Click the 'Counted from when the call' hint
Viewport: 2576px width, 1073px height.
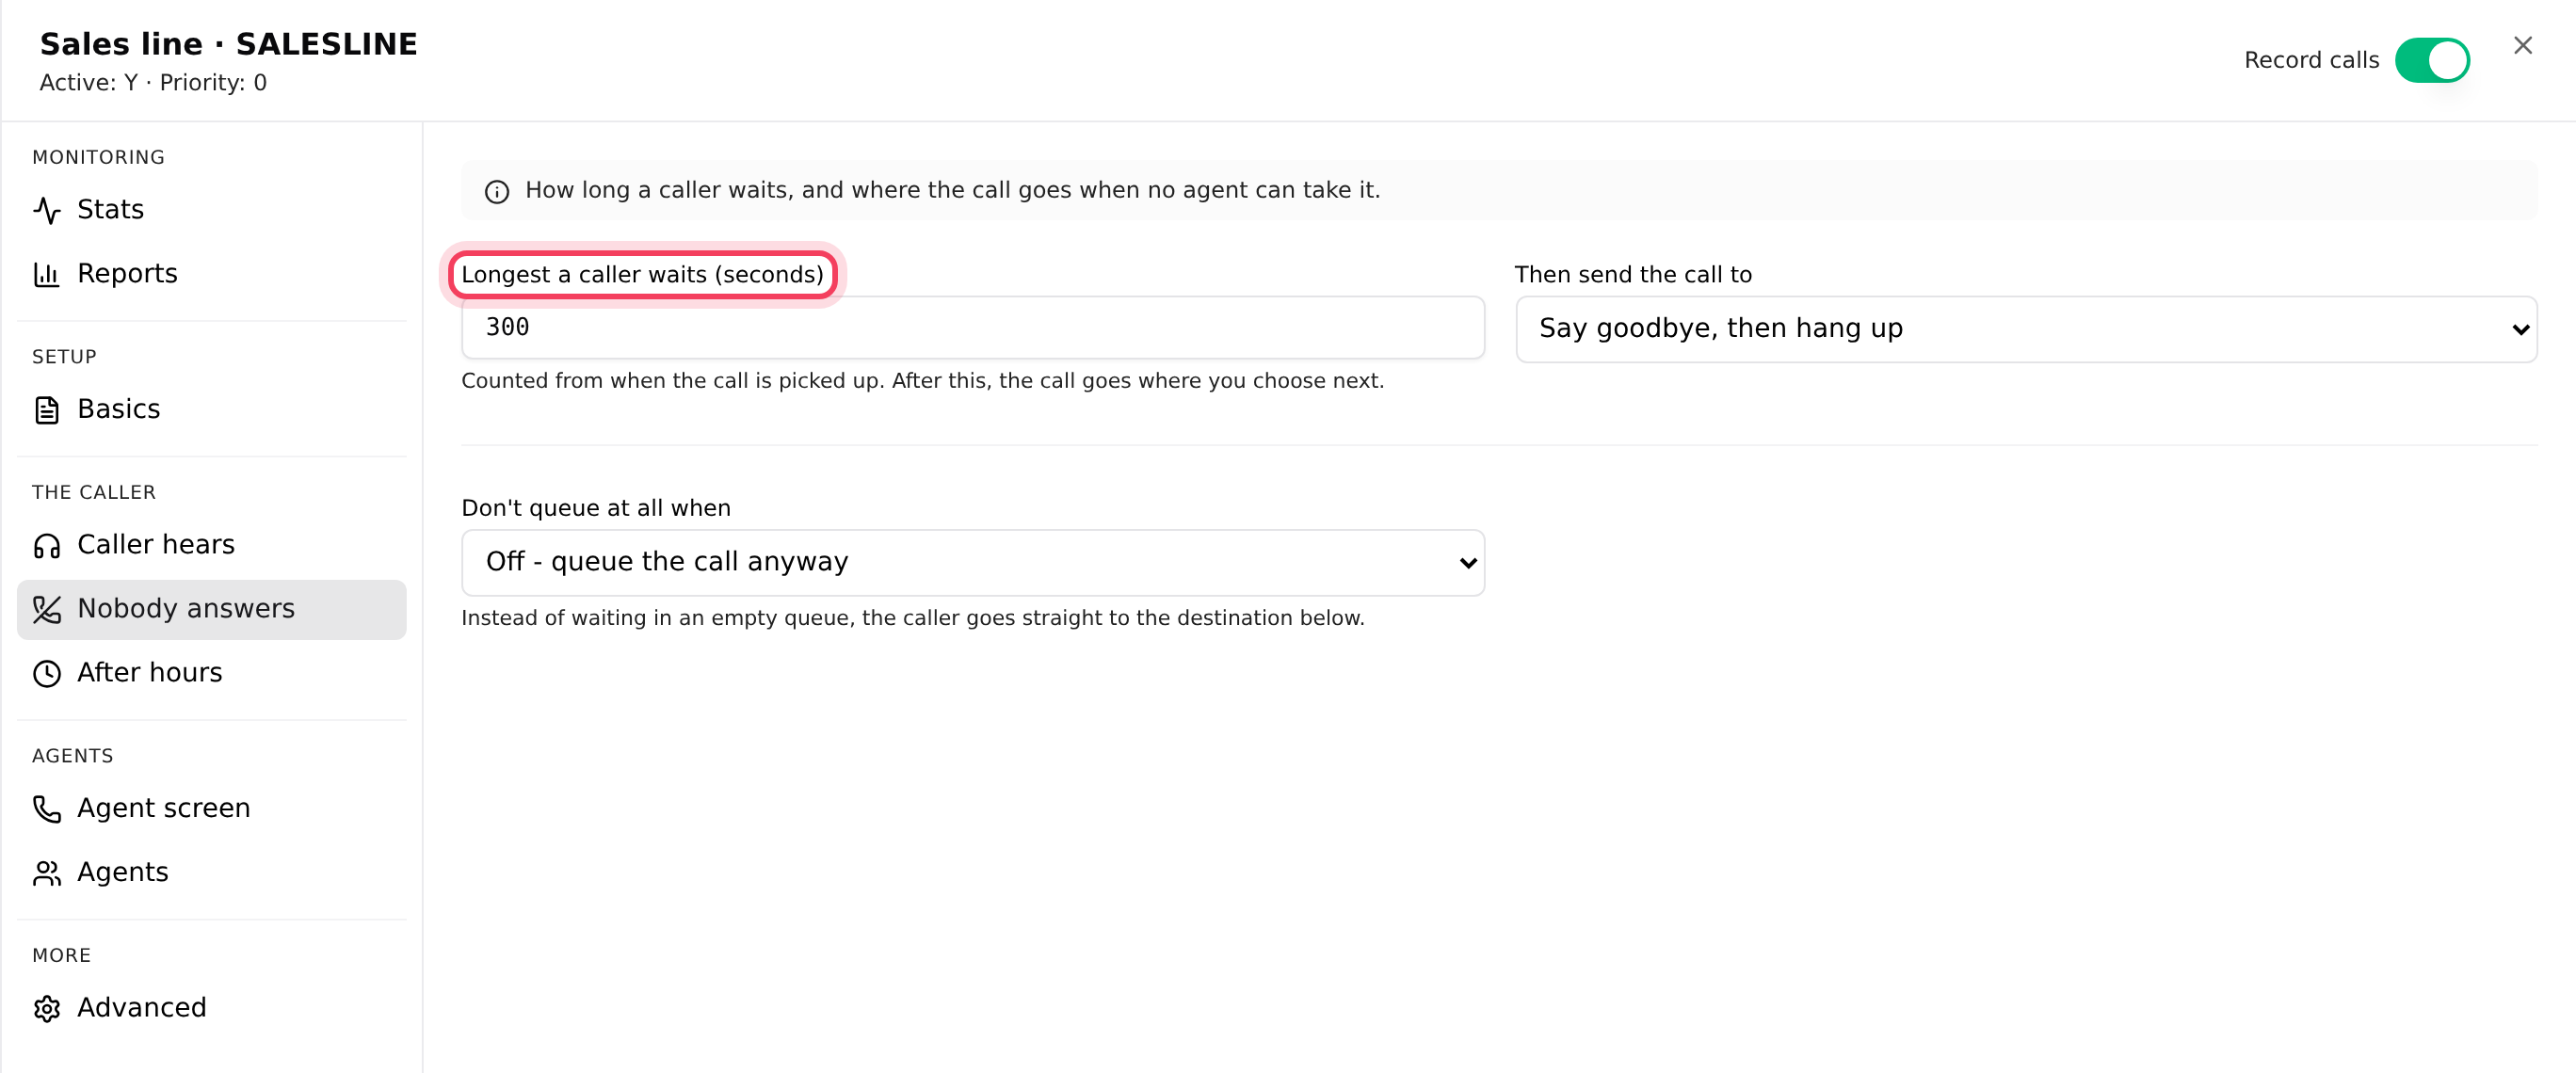coord(922,381)
